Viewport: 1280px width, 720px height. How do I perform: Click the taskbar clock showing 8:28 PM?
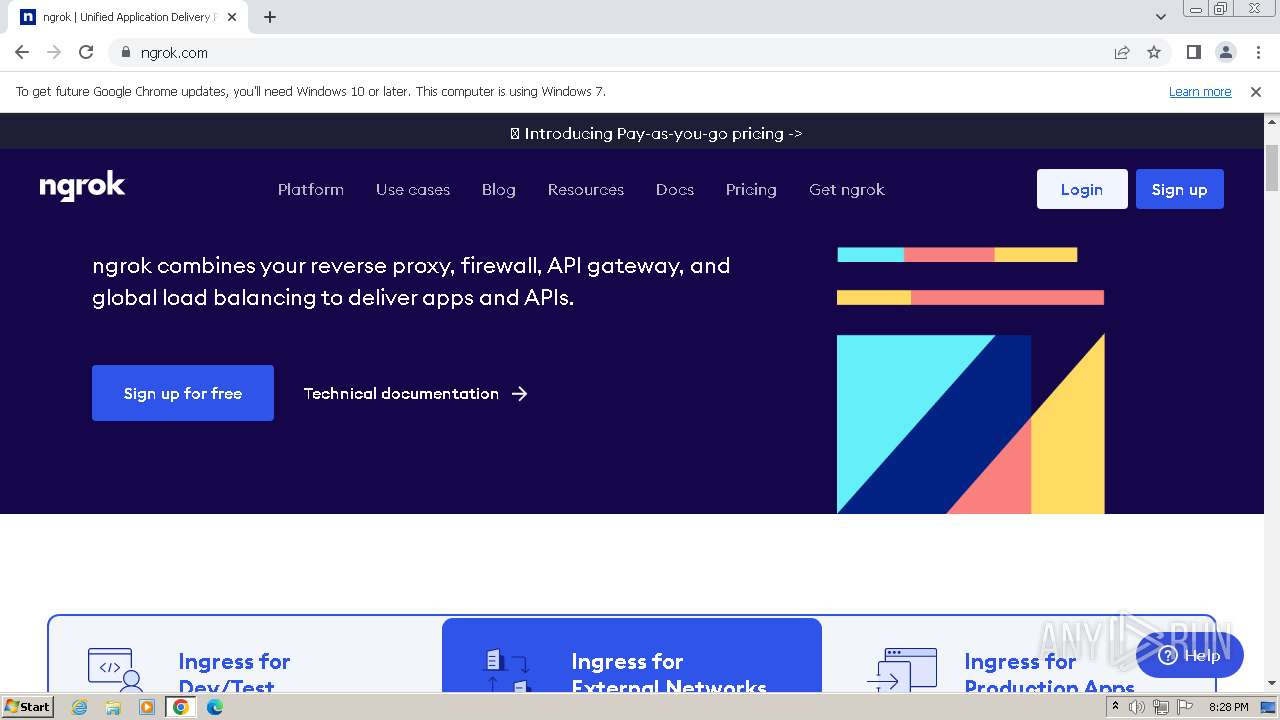[1228, 707]
